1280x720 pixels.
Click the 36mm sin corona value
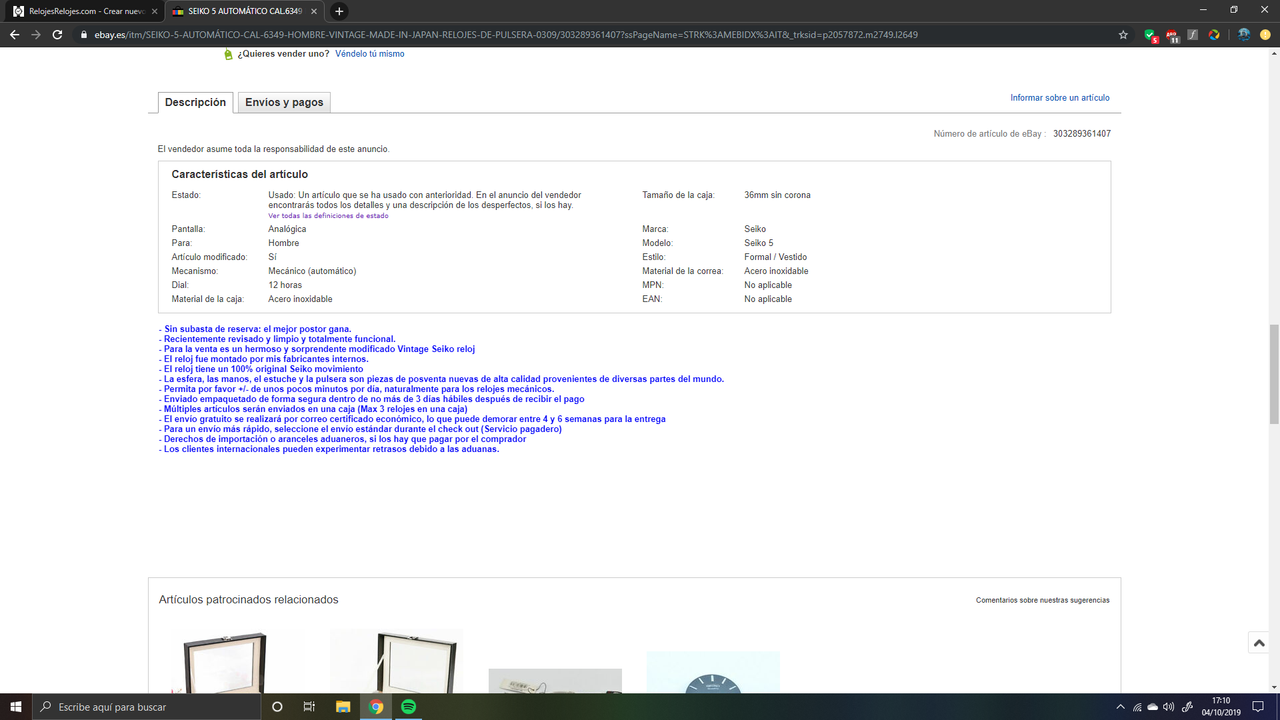pyautogui.click(x=777, y=195)
